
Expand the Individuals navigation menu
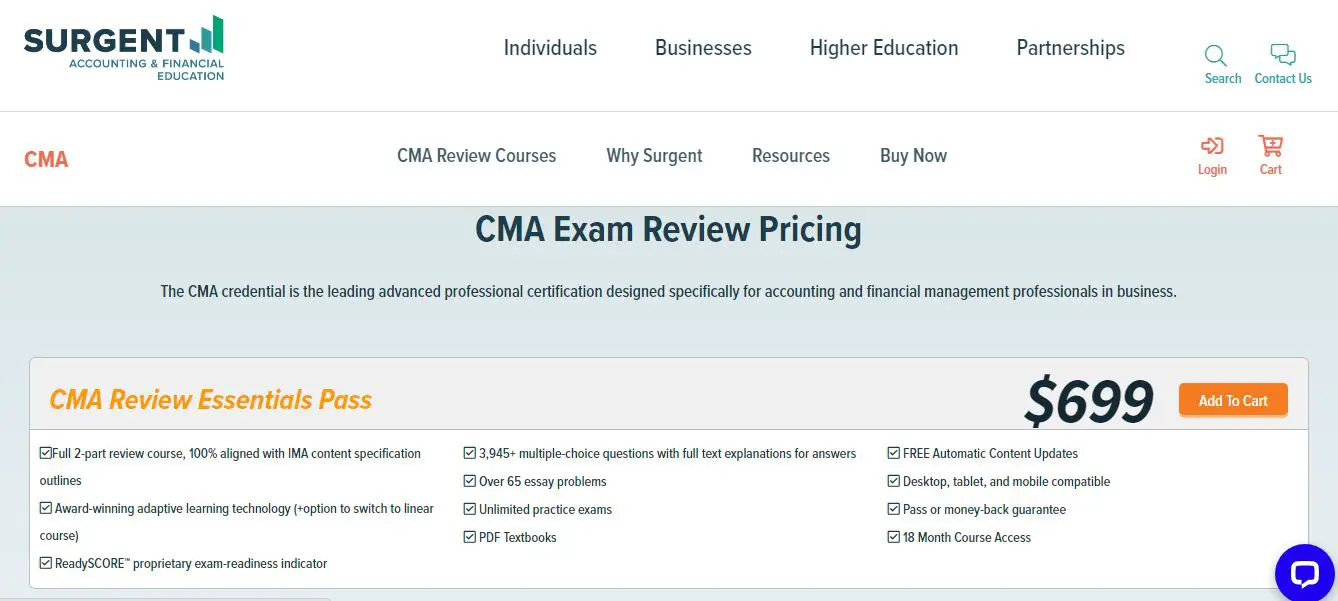point(550,48)
